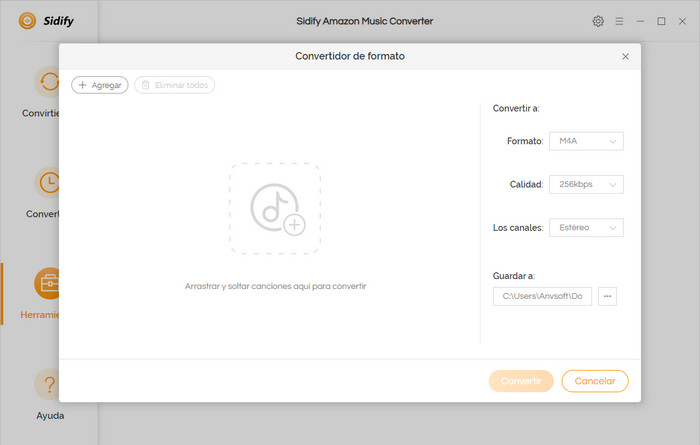
Task: Click the Convertir button in dialog
Action: 521,381
